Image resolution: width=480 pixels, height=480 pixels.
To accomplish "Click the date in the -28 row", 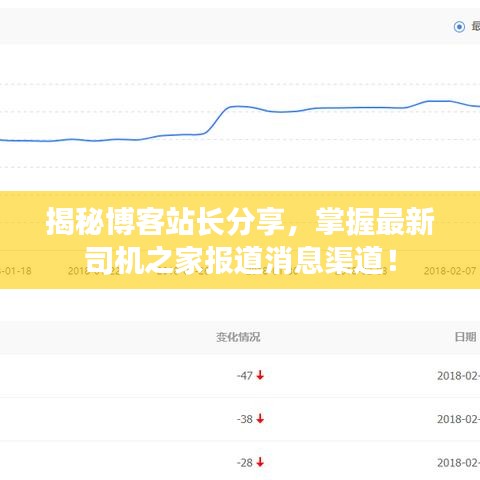I will tap(459, 463).
